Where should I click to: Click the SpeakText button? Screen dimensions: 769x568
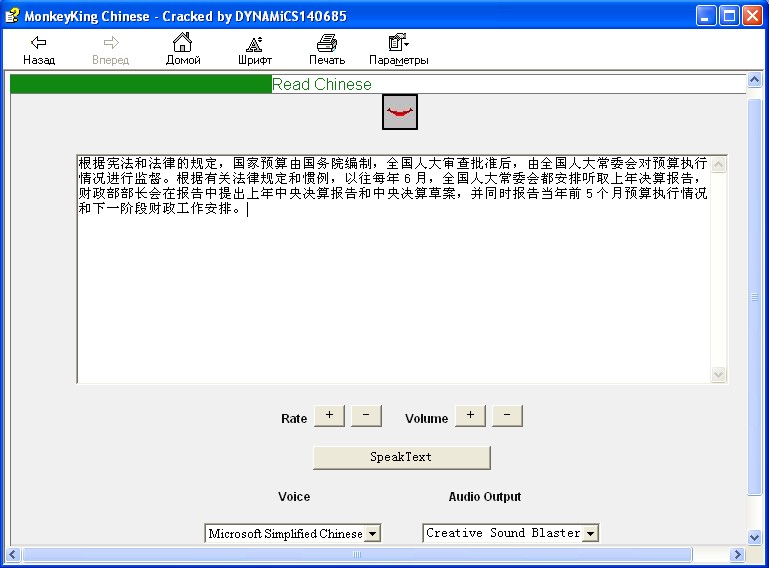(402, 457)
